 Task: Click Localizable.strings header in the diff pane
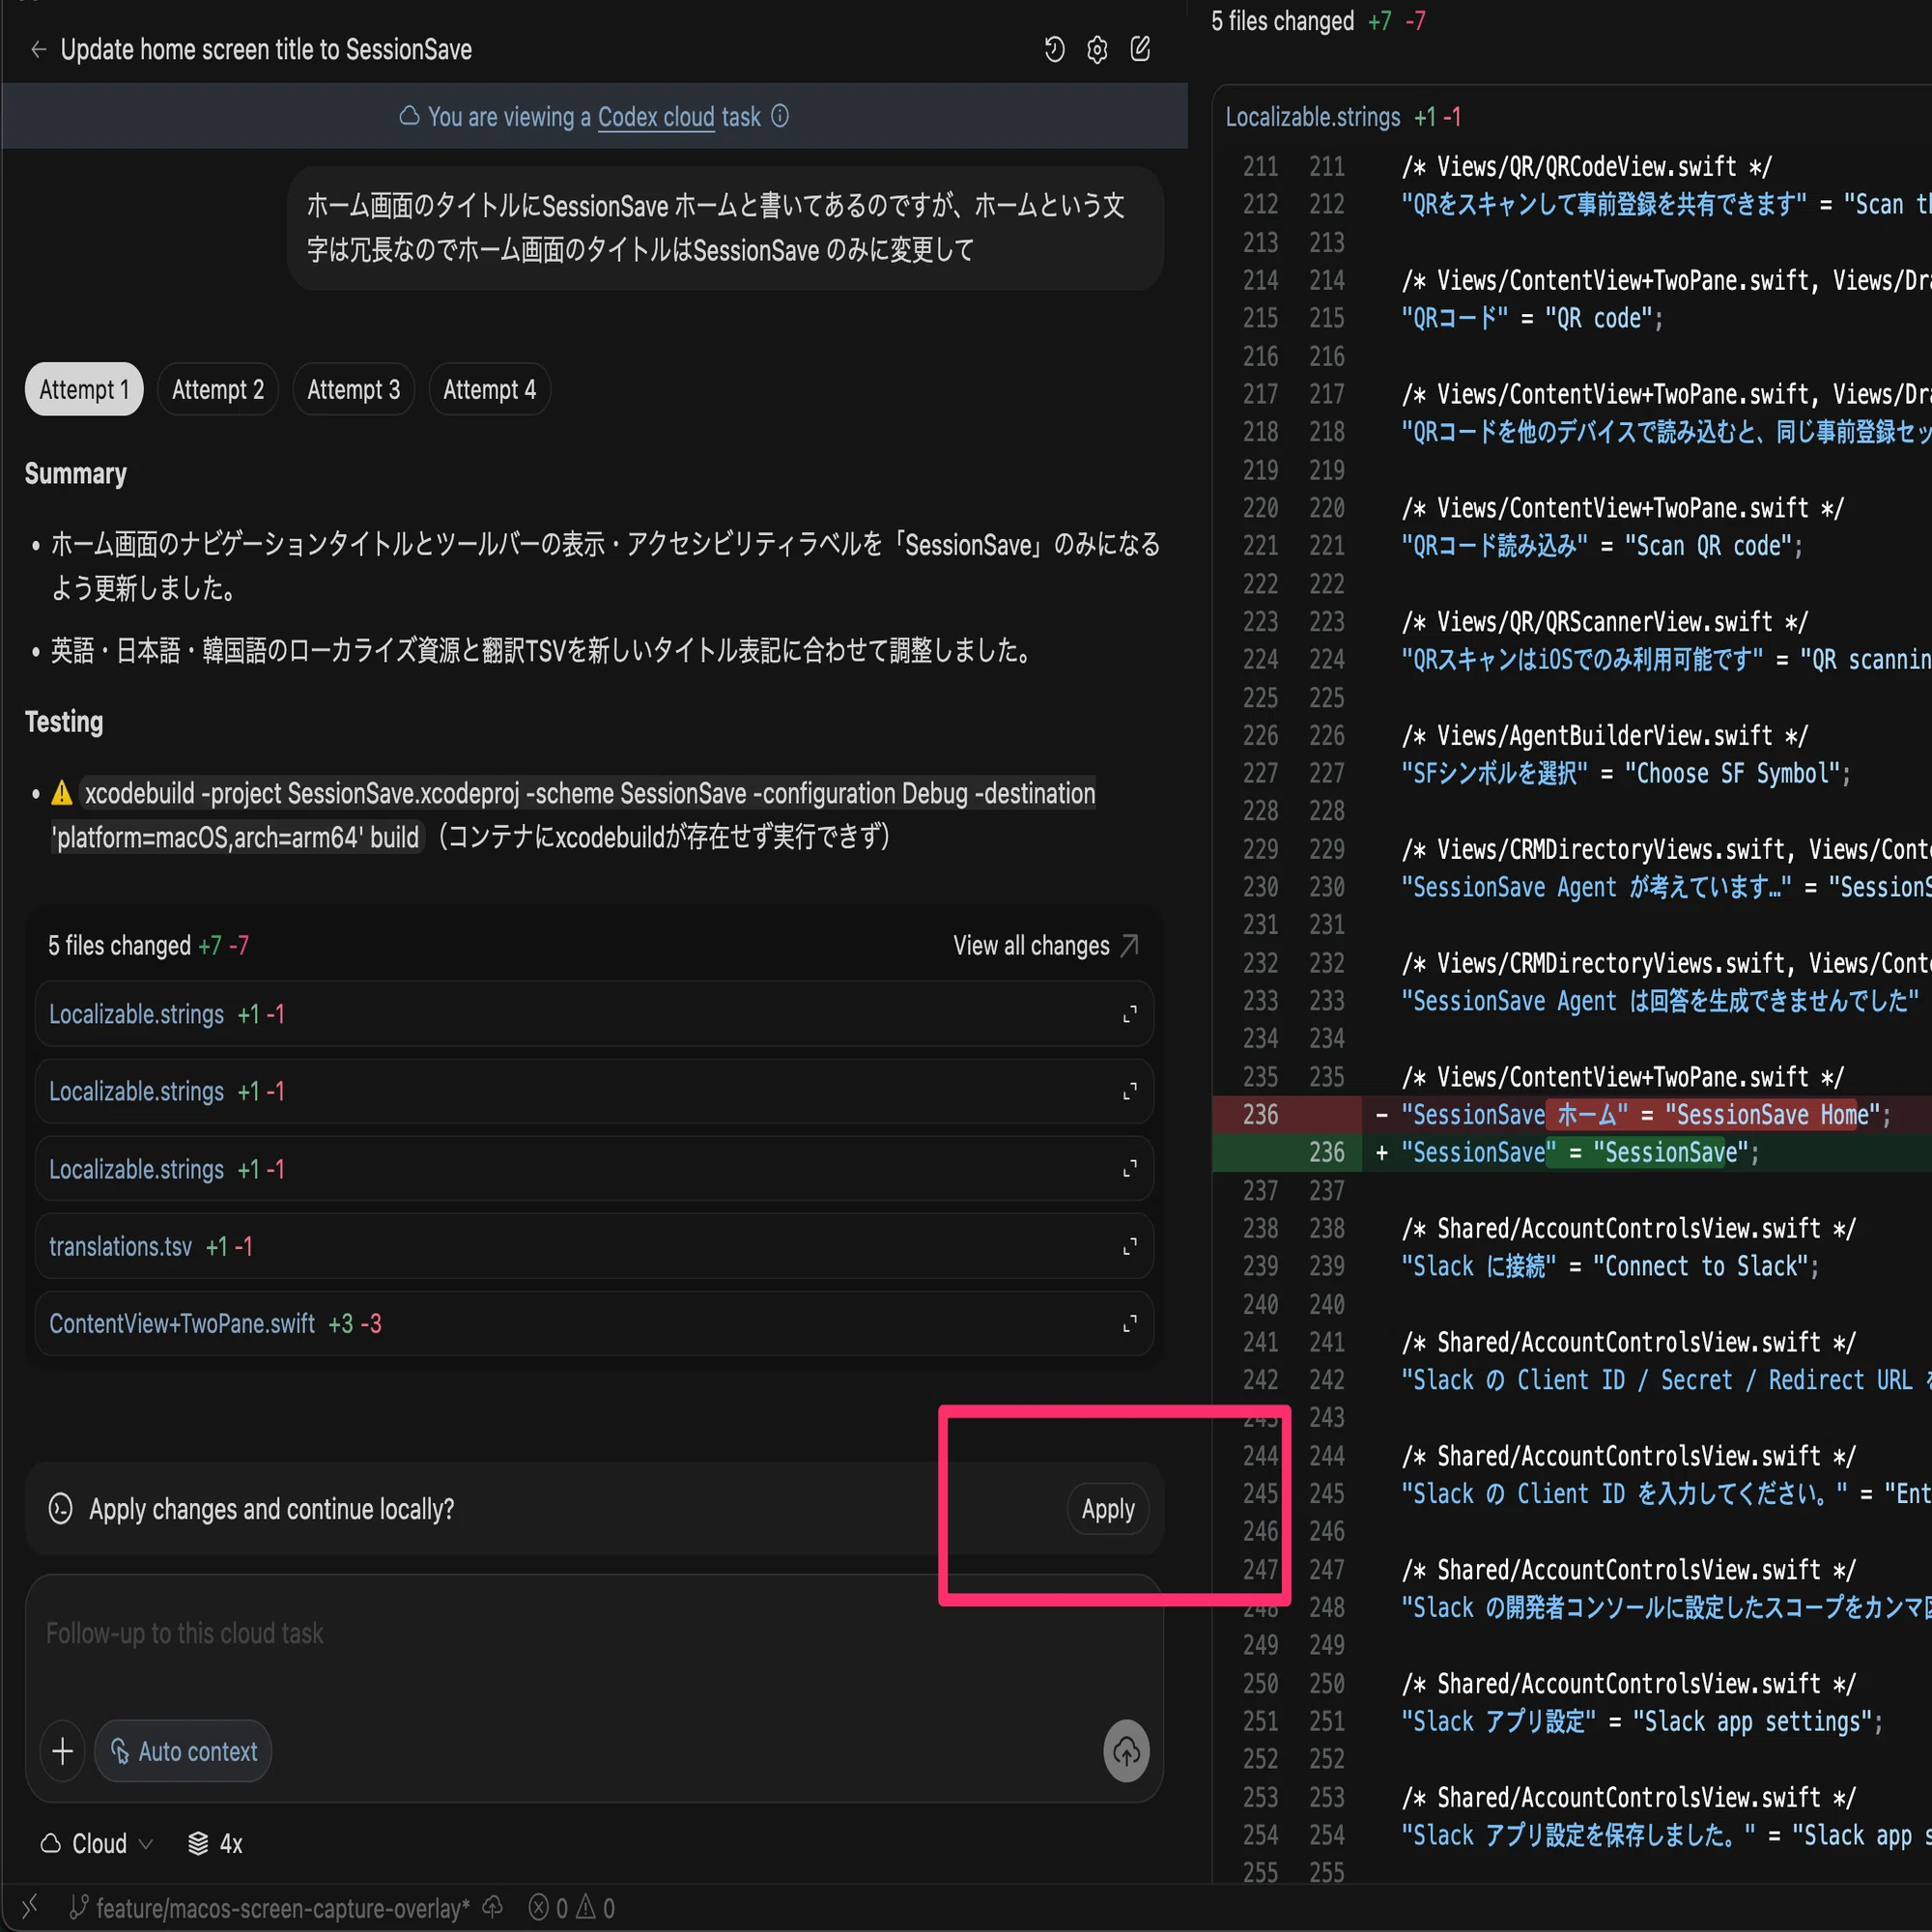tap(1312, 117)
